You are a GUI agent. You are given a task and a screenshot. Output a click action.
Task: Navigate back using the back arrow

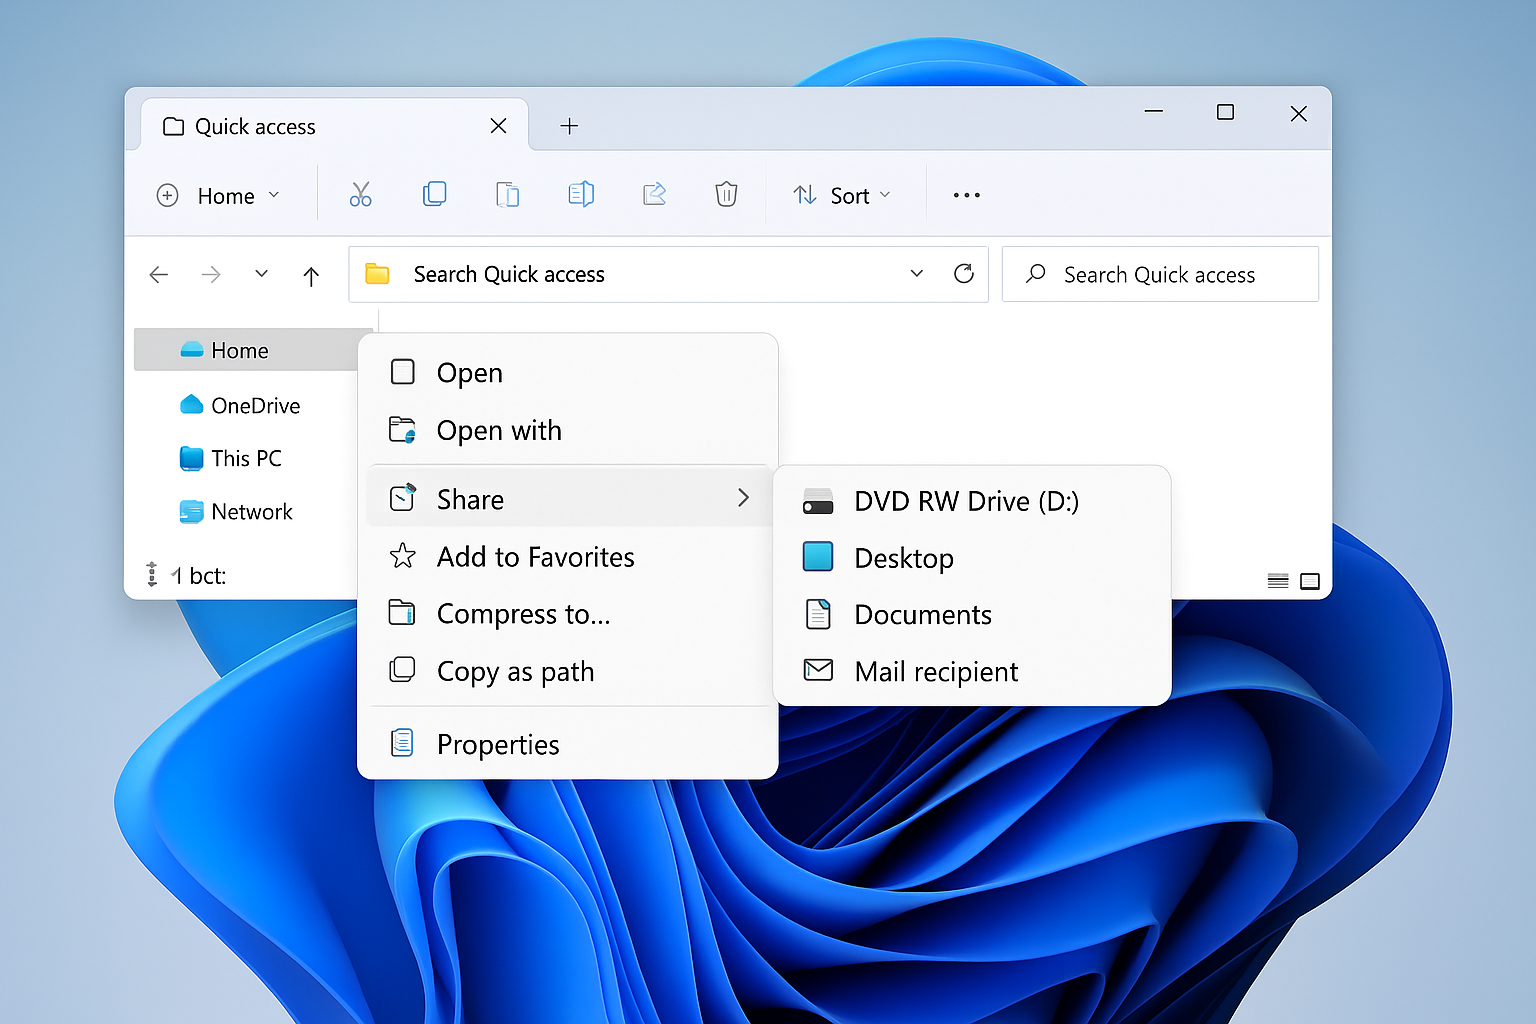point(158,274)
